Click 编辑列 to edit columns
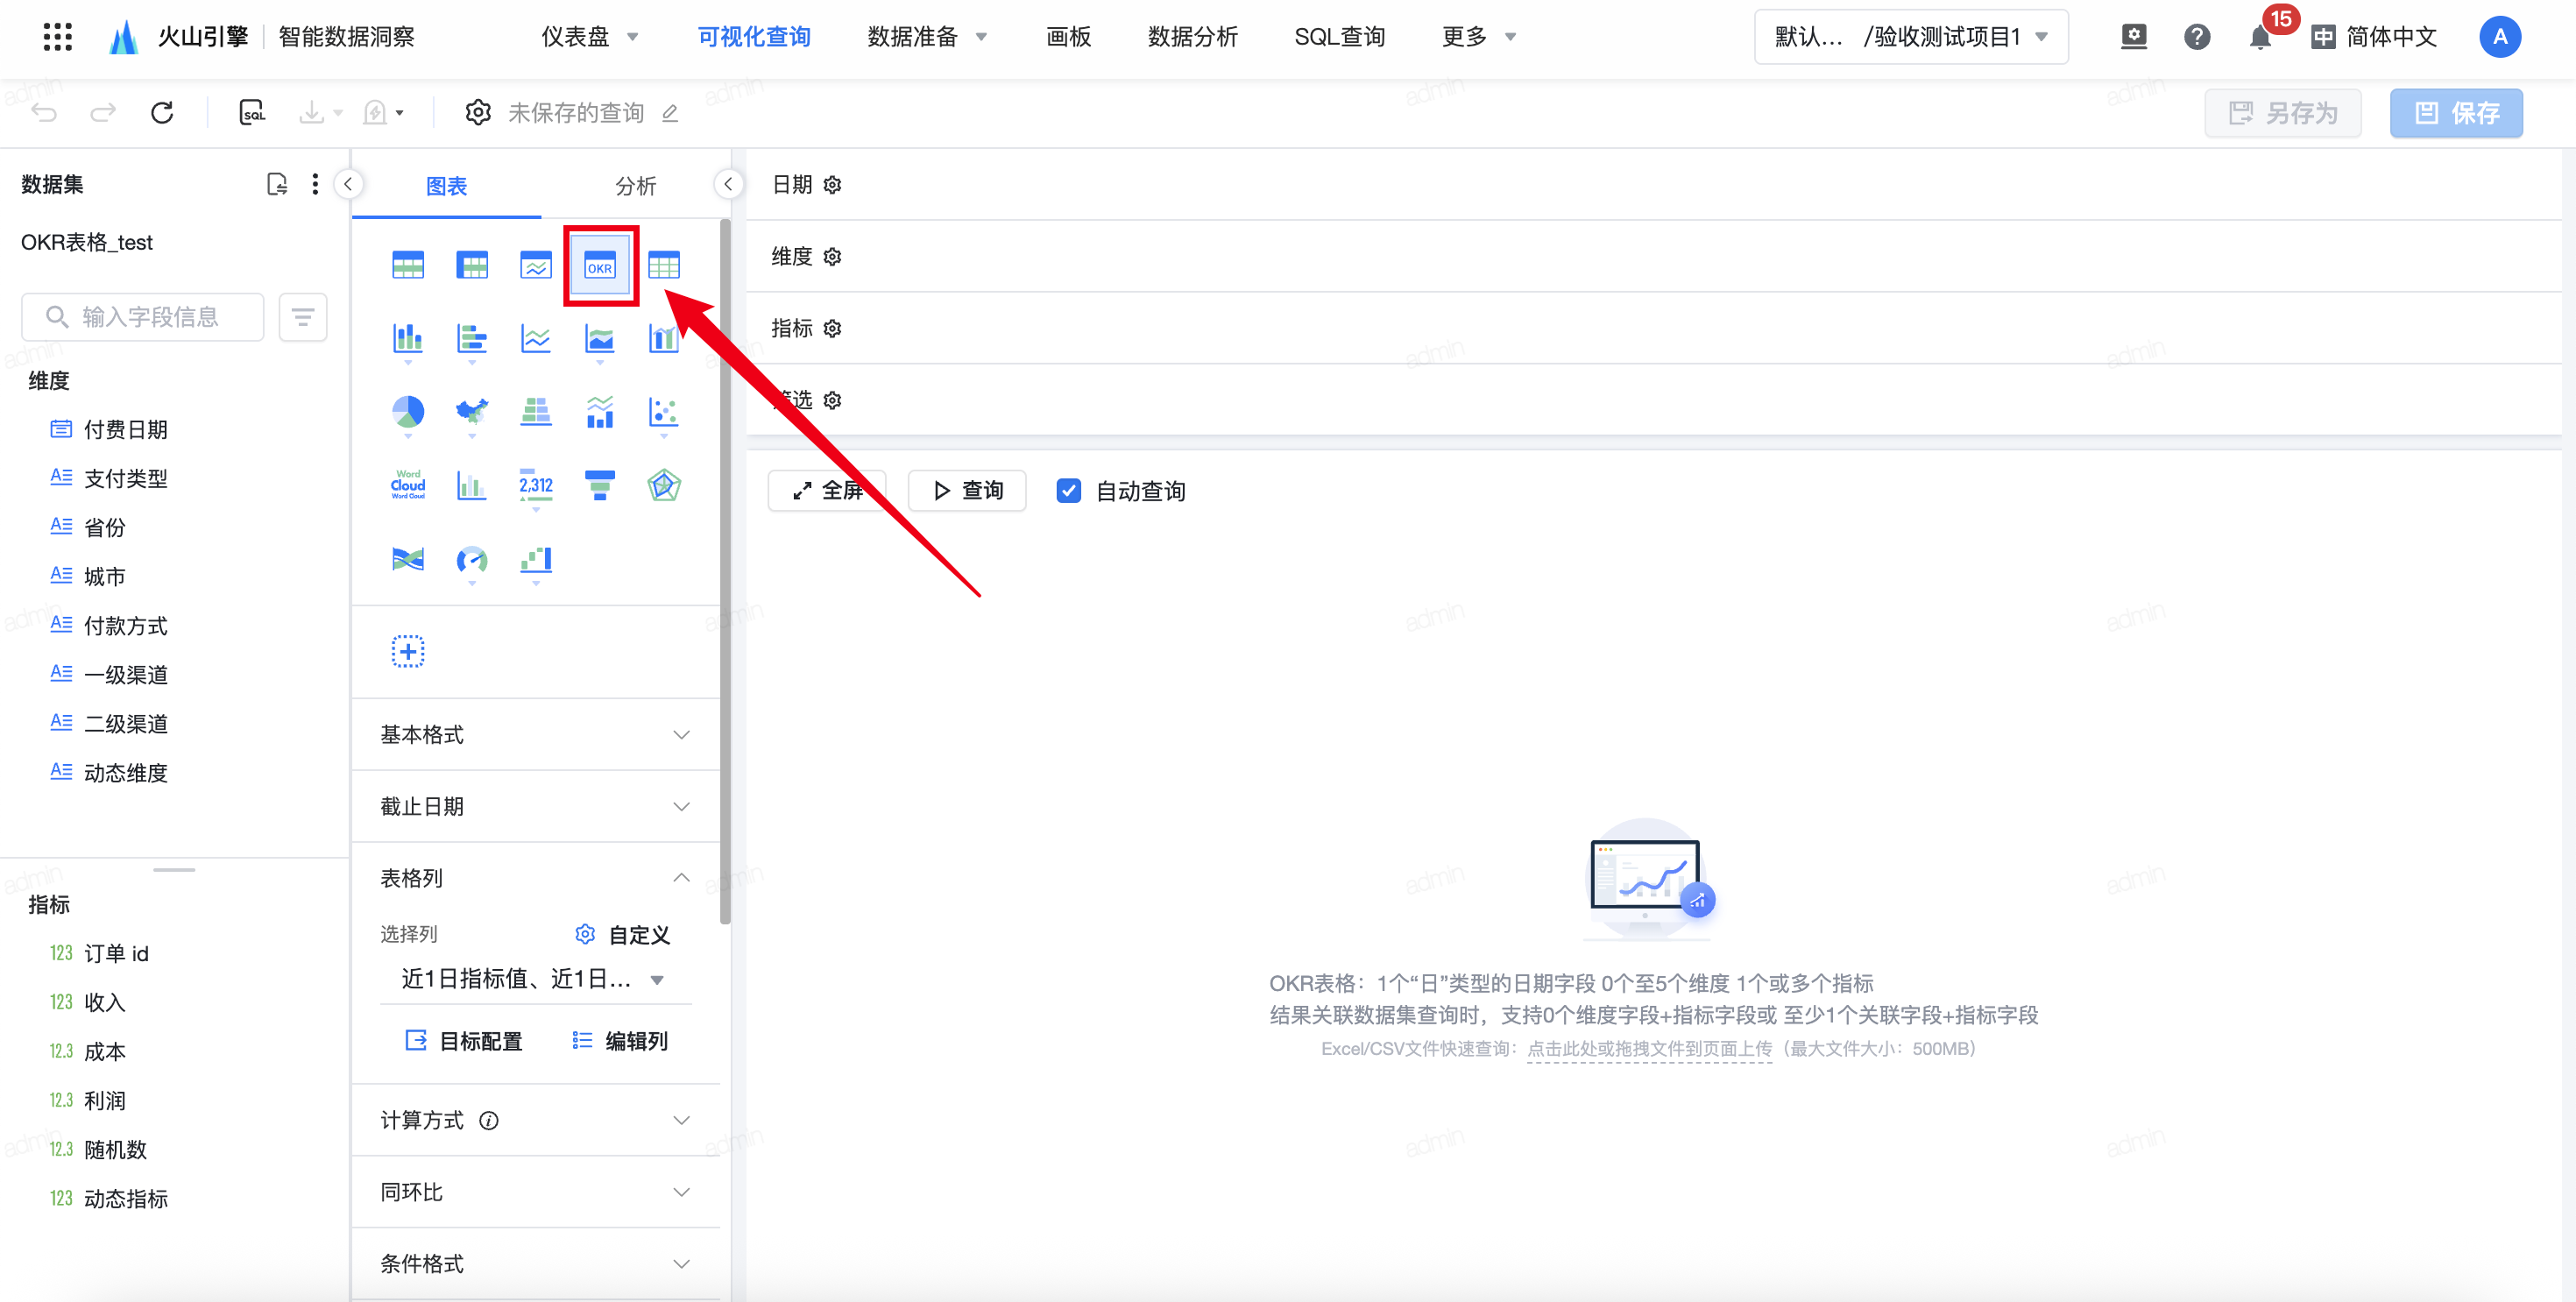Viewport: 2576px width, 1302px height. [x=620, y=1041]
